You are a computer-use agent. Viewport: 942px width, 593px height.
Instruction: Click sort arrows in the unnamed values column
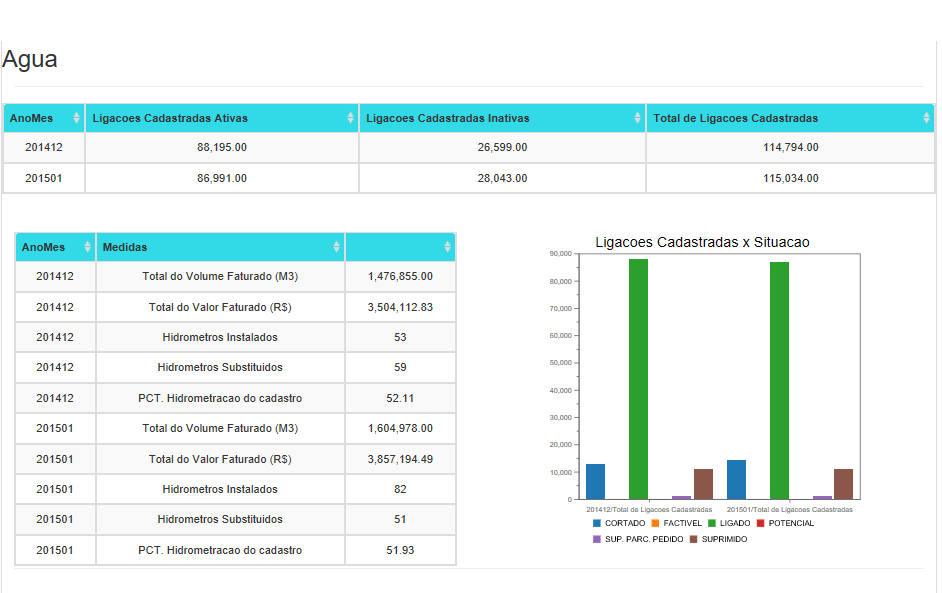click(x=447, y=247)
